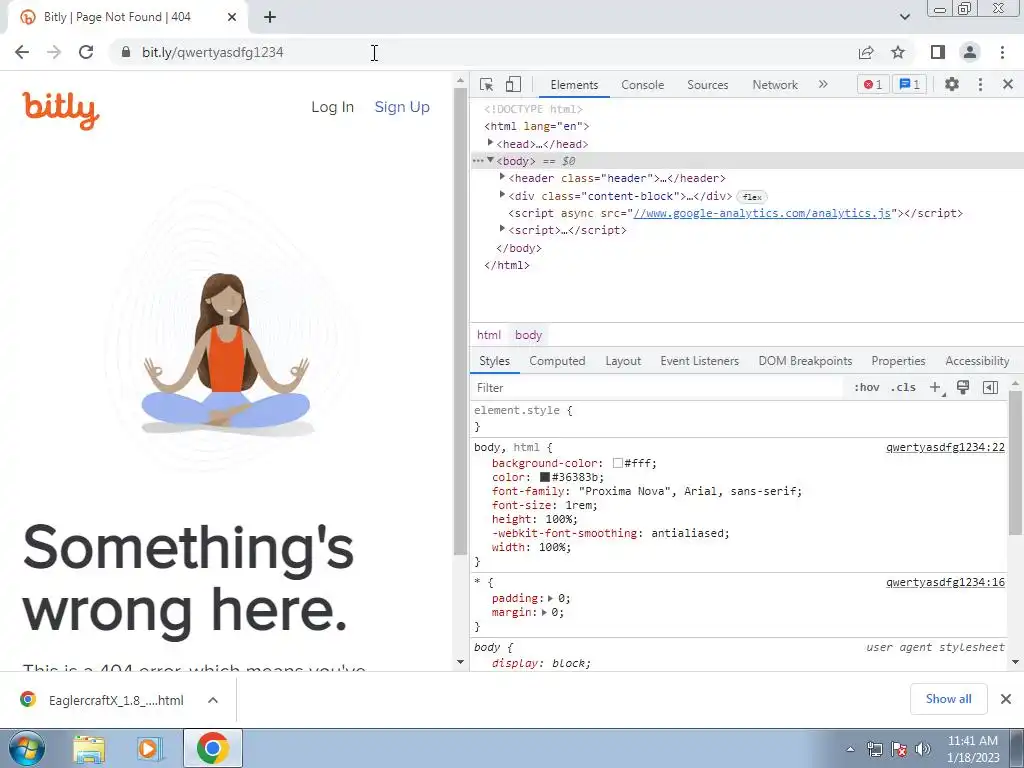
Task: Bookmark this page with star icon
Action: click(898, 52)
